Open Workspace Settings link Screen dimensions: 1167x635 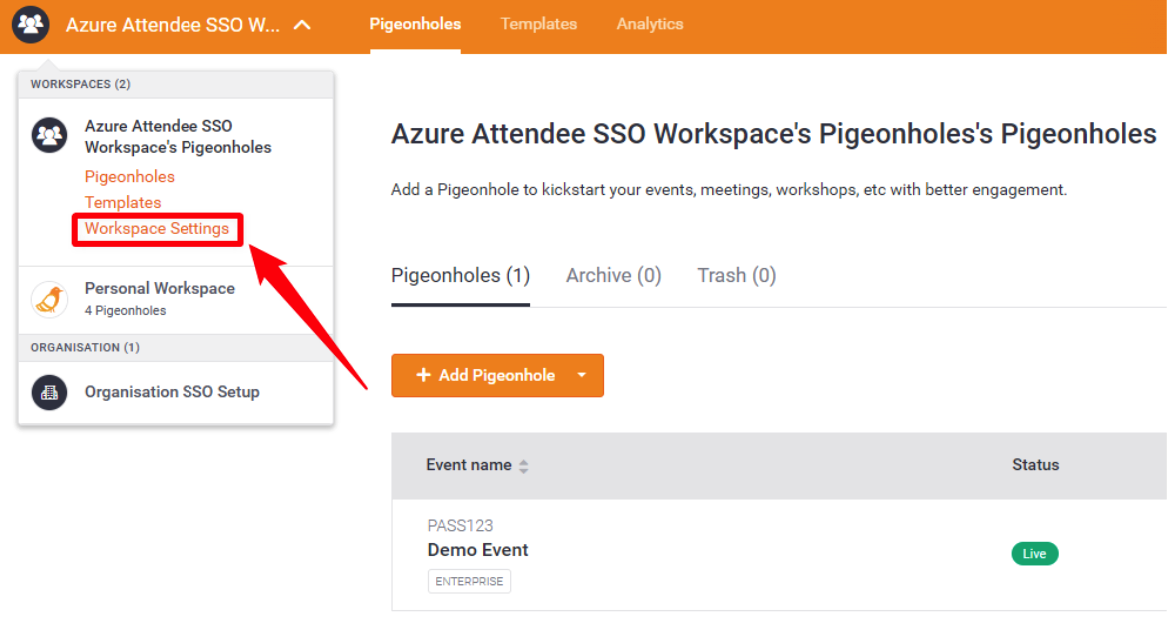[x=157, y=229]
